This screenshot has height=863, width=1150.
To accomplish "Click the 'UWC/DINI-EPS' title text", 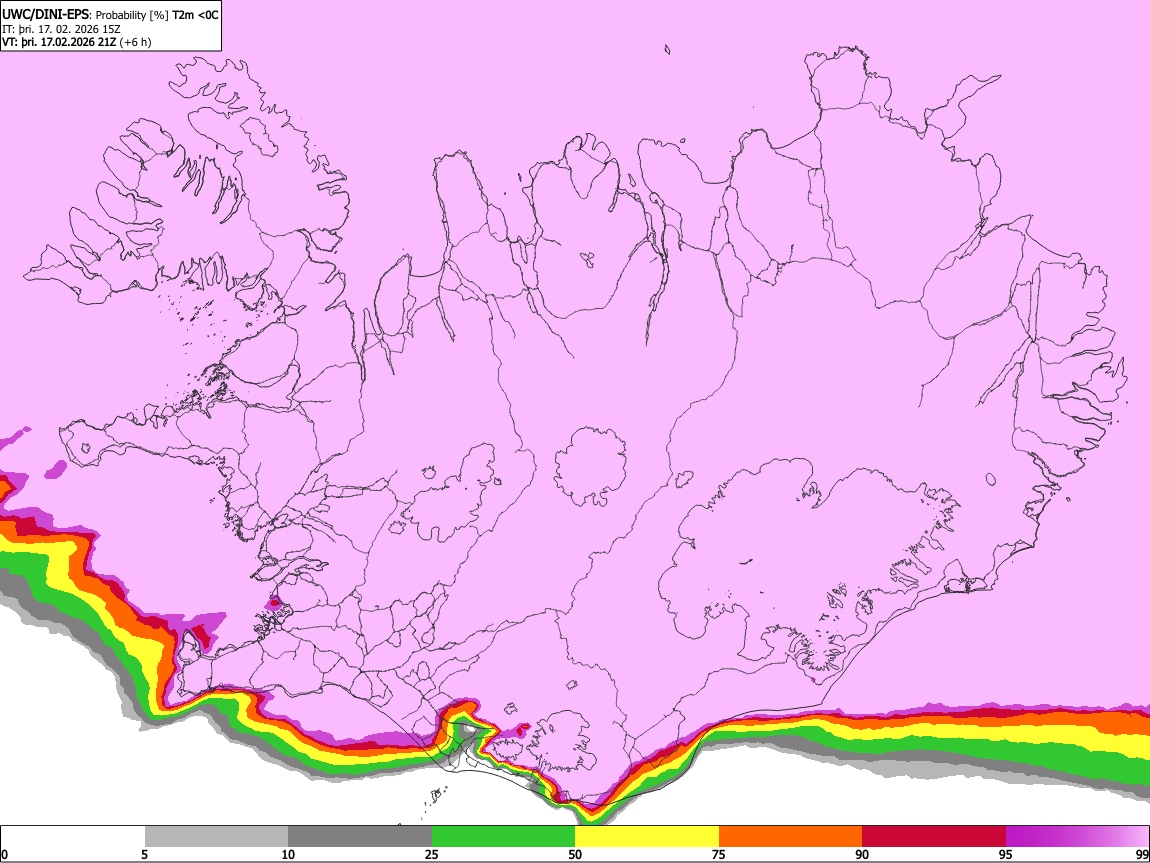I will coord(46,15).
